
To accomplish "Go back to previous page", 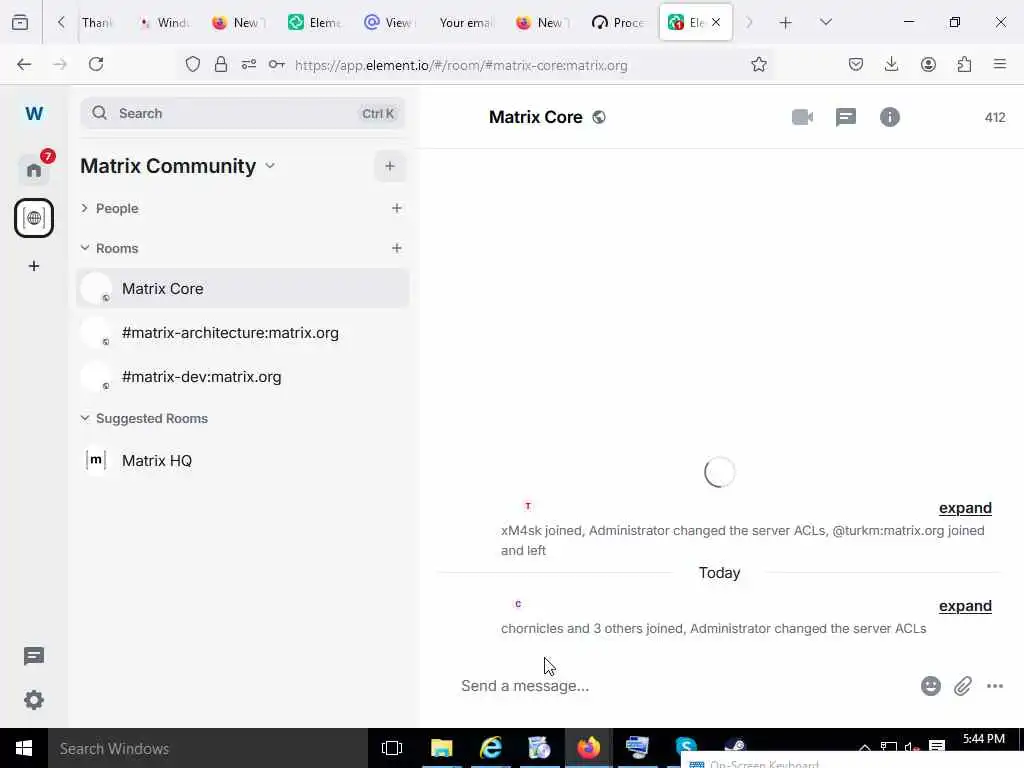I will click(24, 64).
